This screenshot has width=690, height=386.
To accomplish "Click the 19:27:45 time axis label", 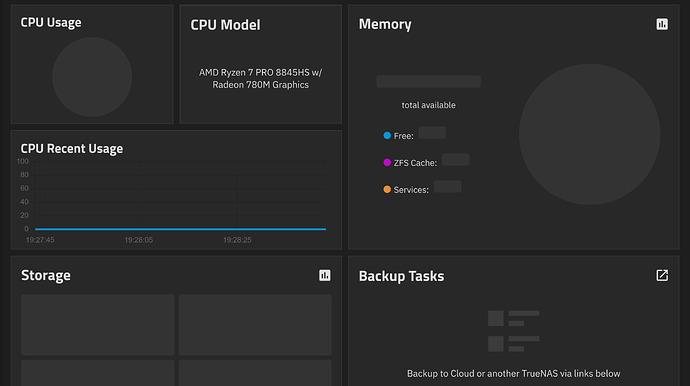I will (40, 240).
